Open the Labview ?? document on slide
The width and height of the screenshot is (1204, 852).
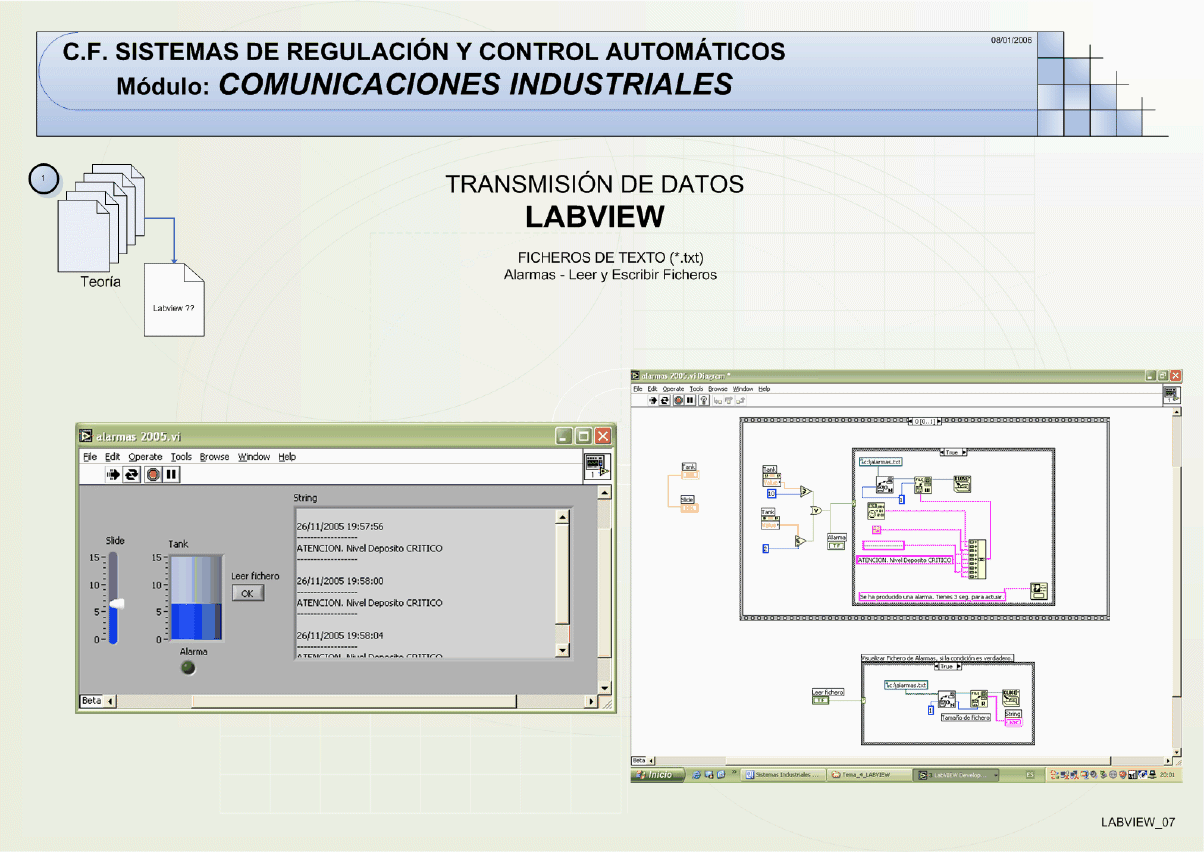(x=174, y=300)
